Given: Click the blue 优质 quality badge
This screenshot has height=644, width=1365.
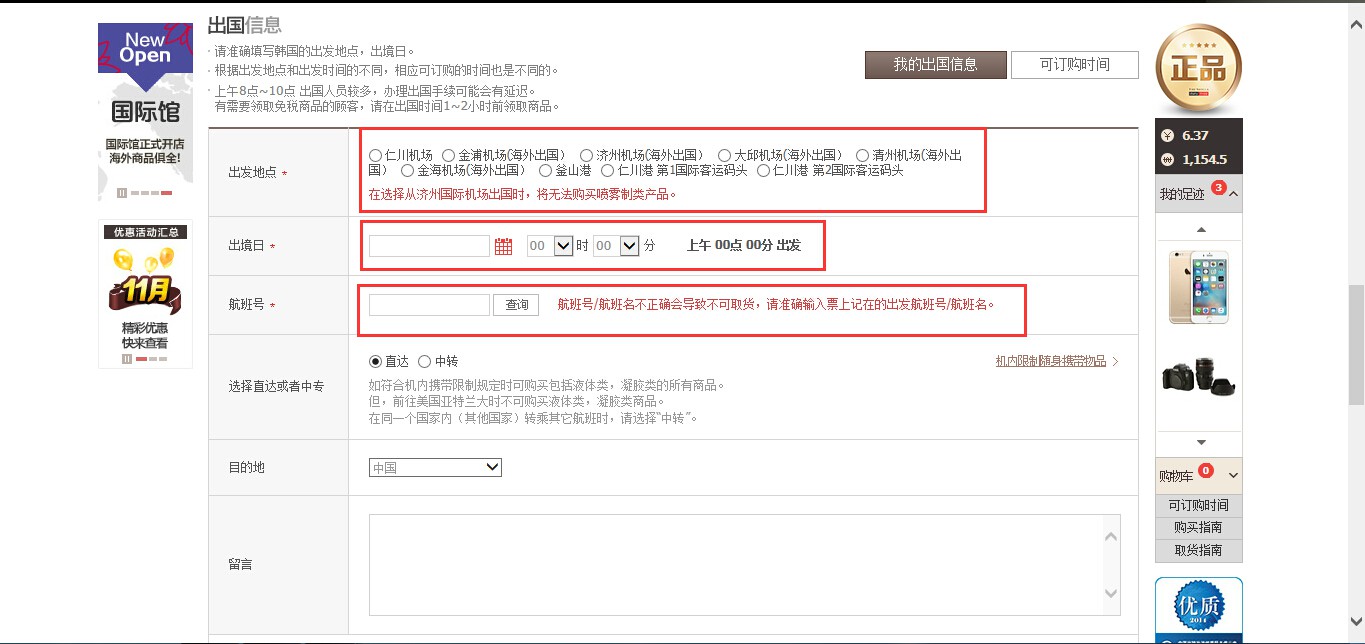Looking at the screenshot, I should click(x=1197, y=608).
